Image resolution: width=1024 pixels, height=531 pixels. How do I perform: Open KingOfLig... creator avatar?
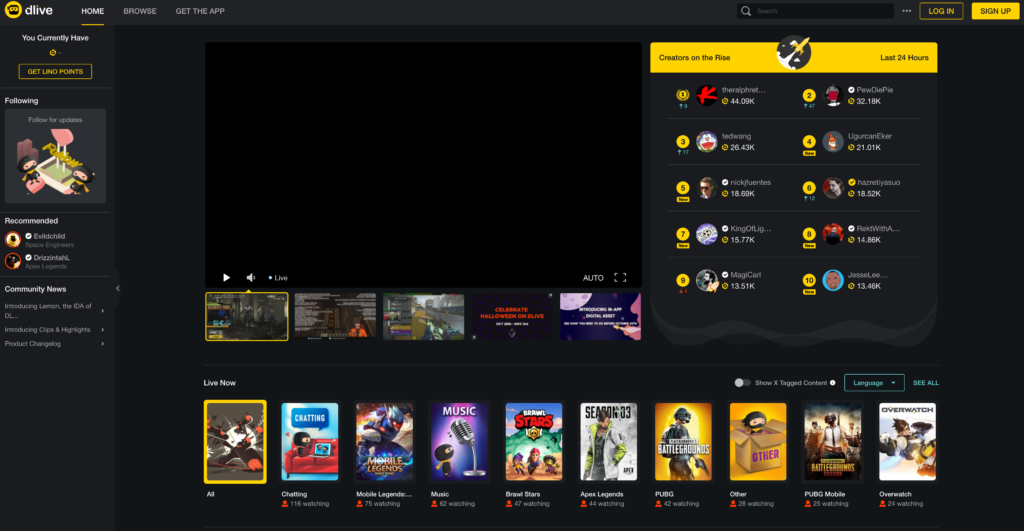tap(707, 234)
